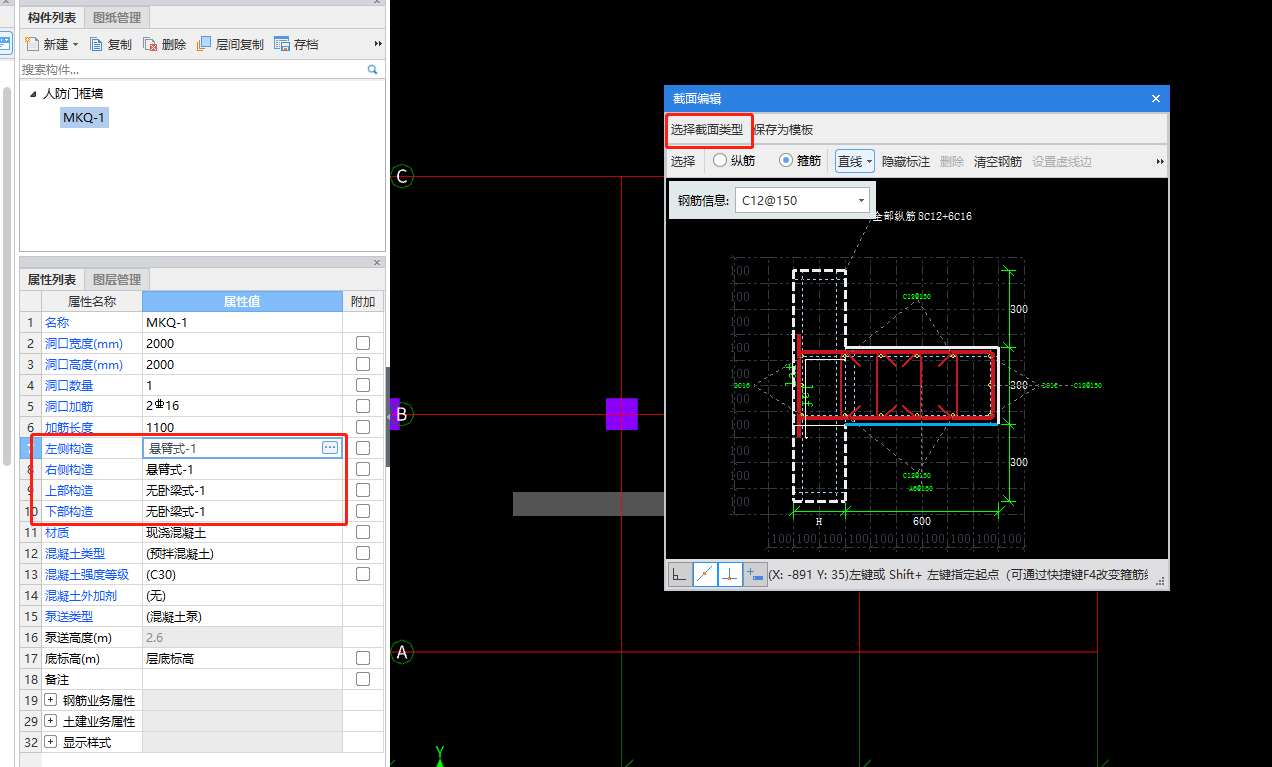Viewport: 1272px width, 767px height.
Task: Click the 名称 value cell MKQ-1
Action: tap(242, 322)
